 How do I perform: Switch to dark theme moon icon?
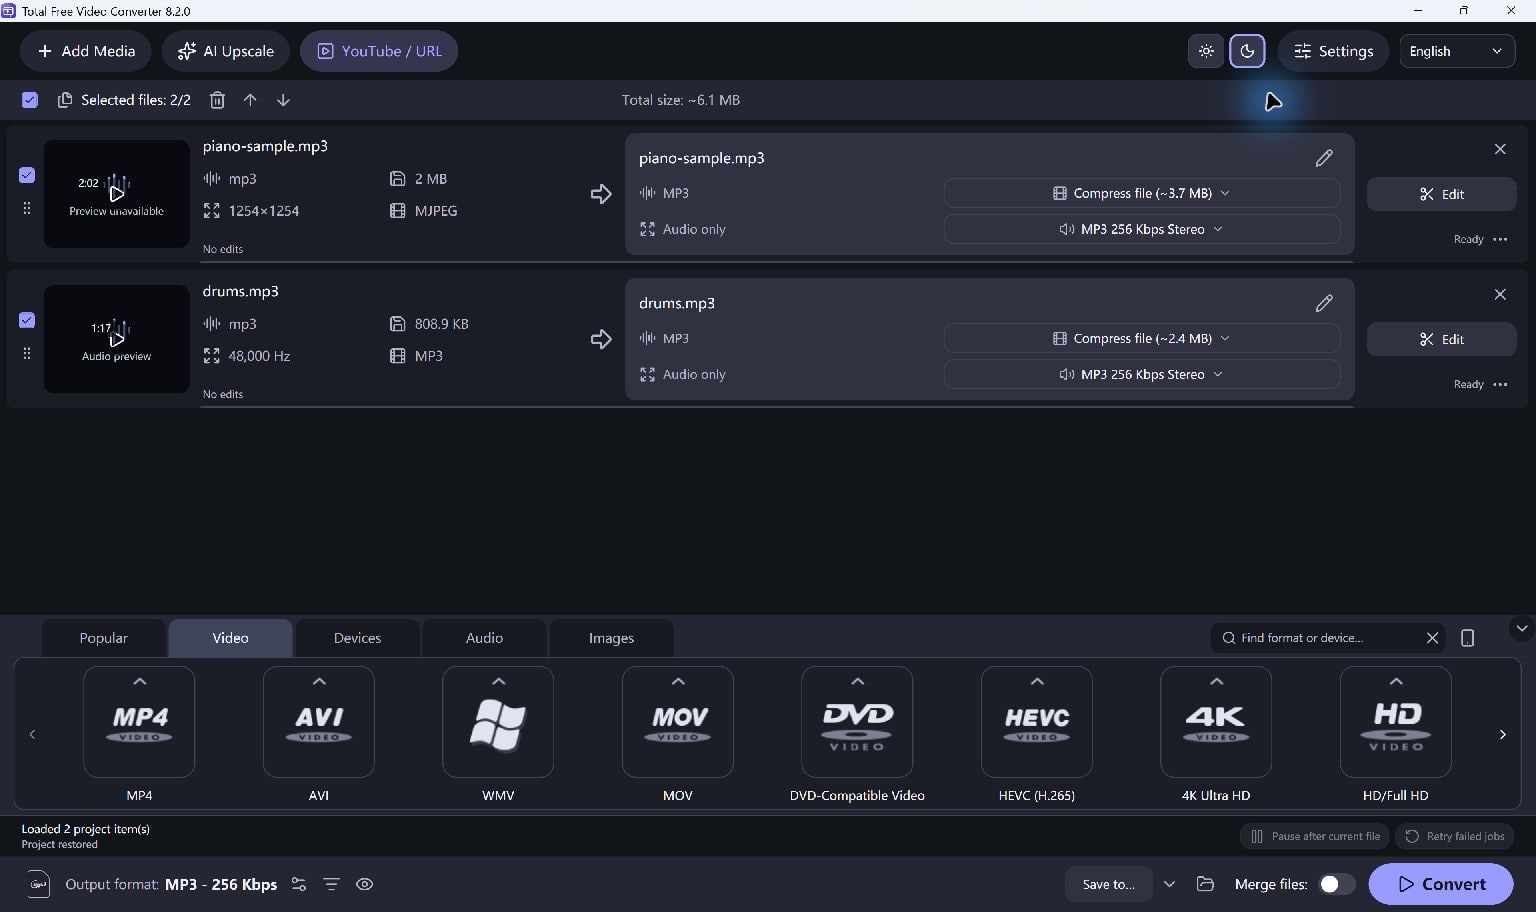1247,51
